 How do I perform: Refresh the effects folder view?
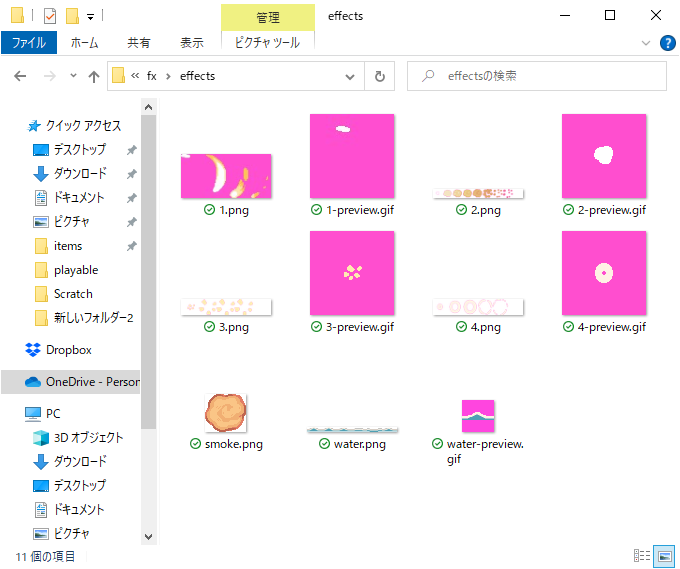pyautogui.click(x=379, y=76)
